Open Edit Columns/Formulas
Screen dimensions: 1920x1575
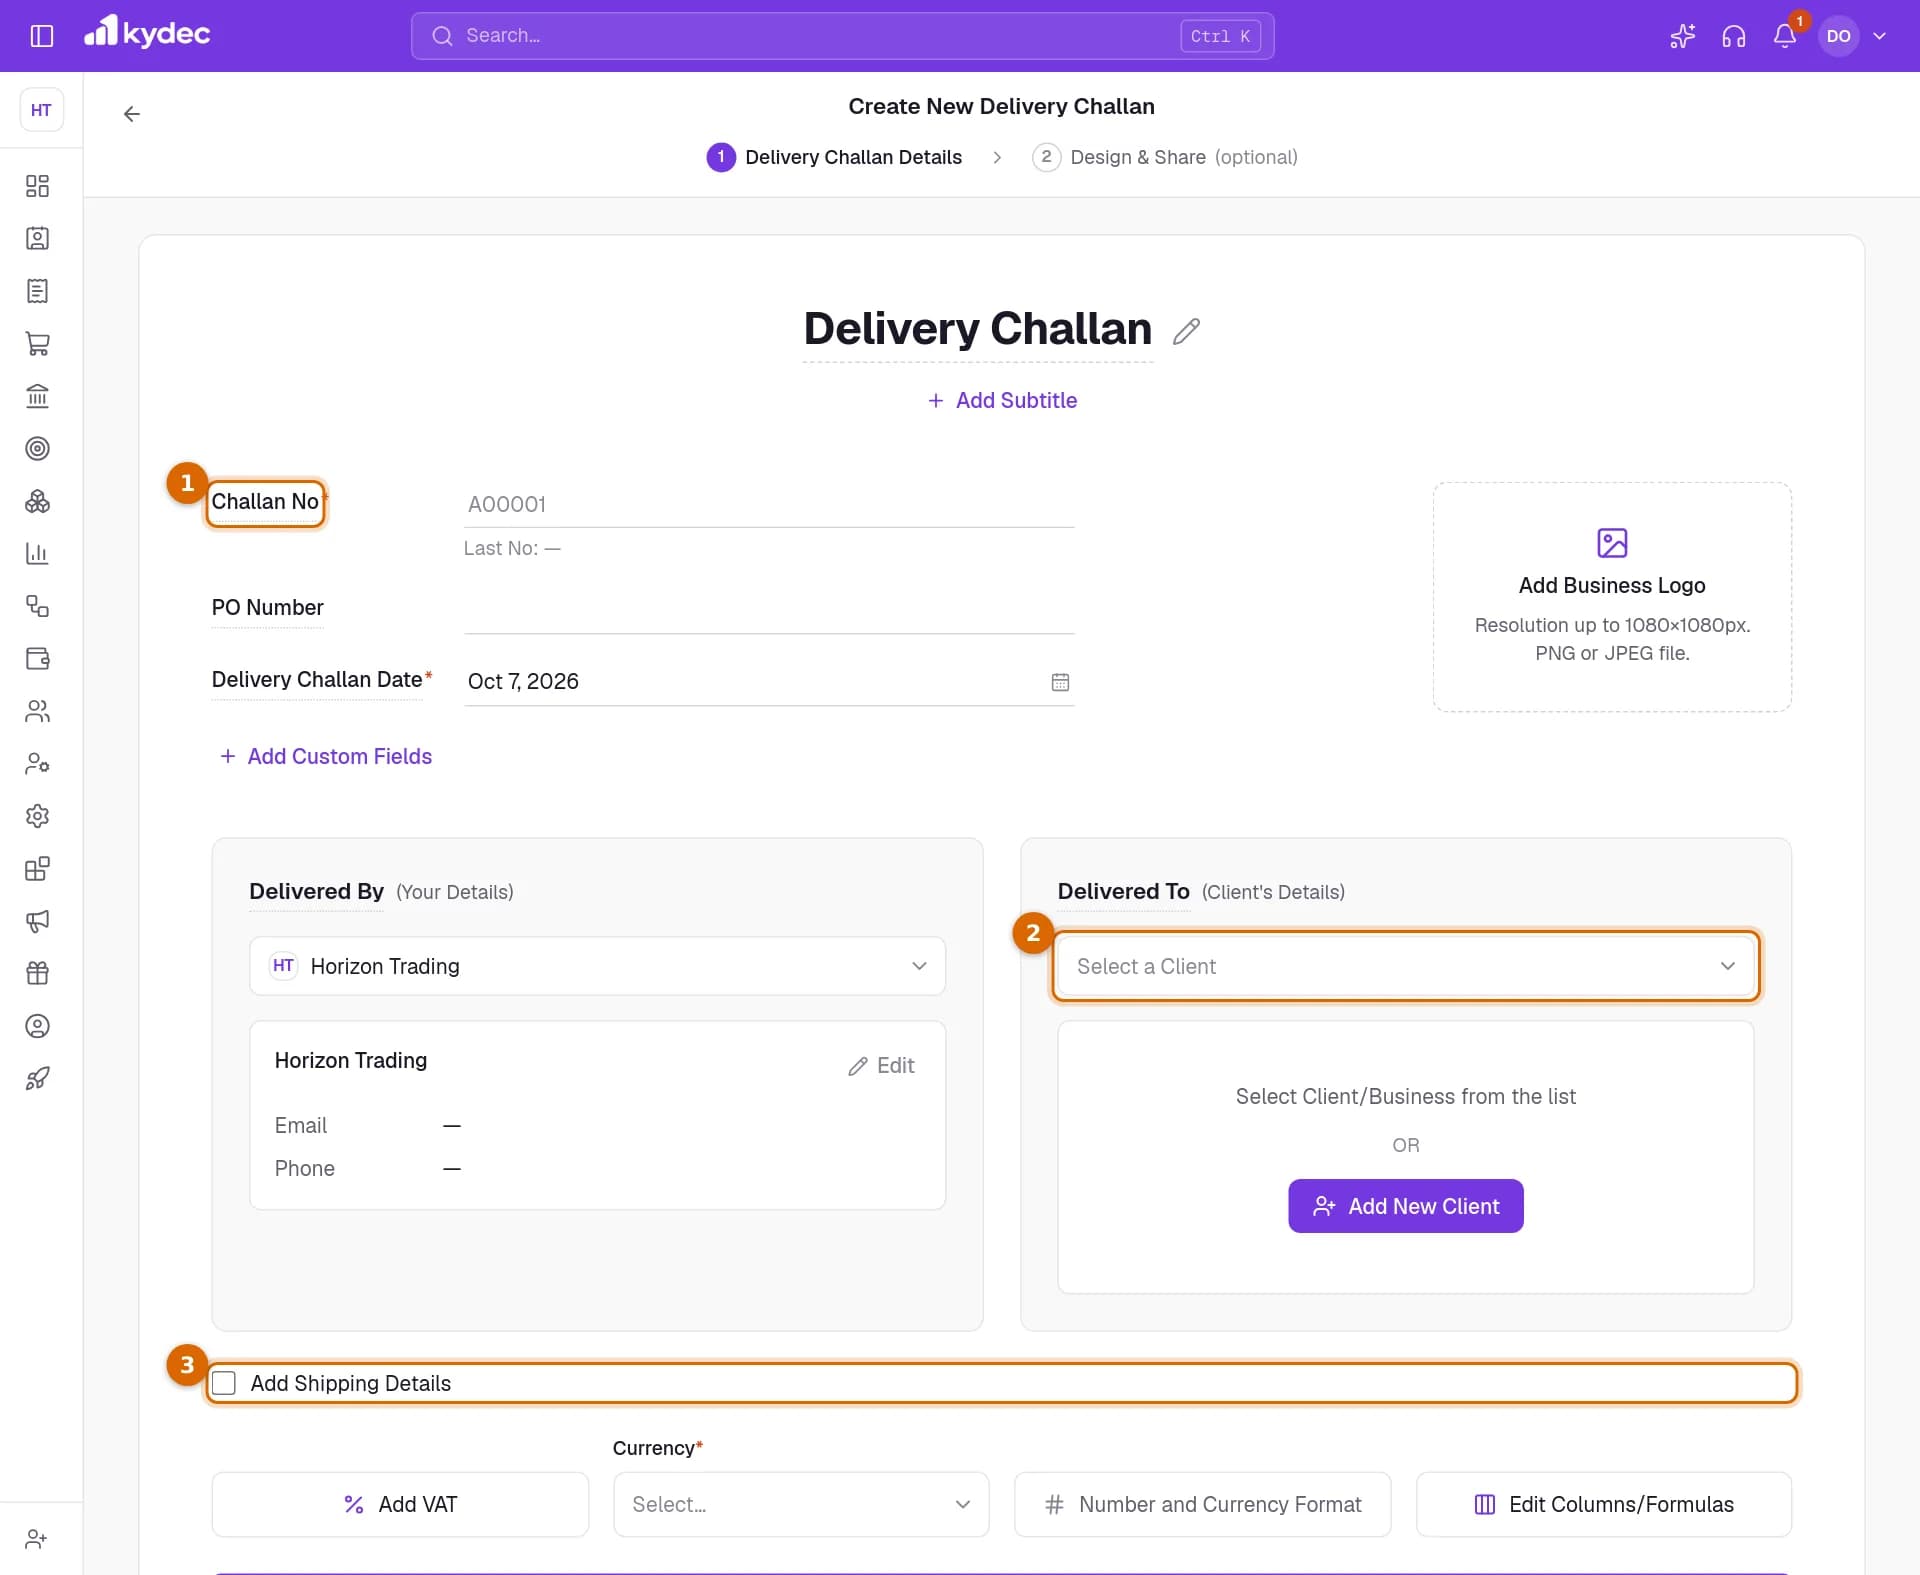pos(1603,1504)
